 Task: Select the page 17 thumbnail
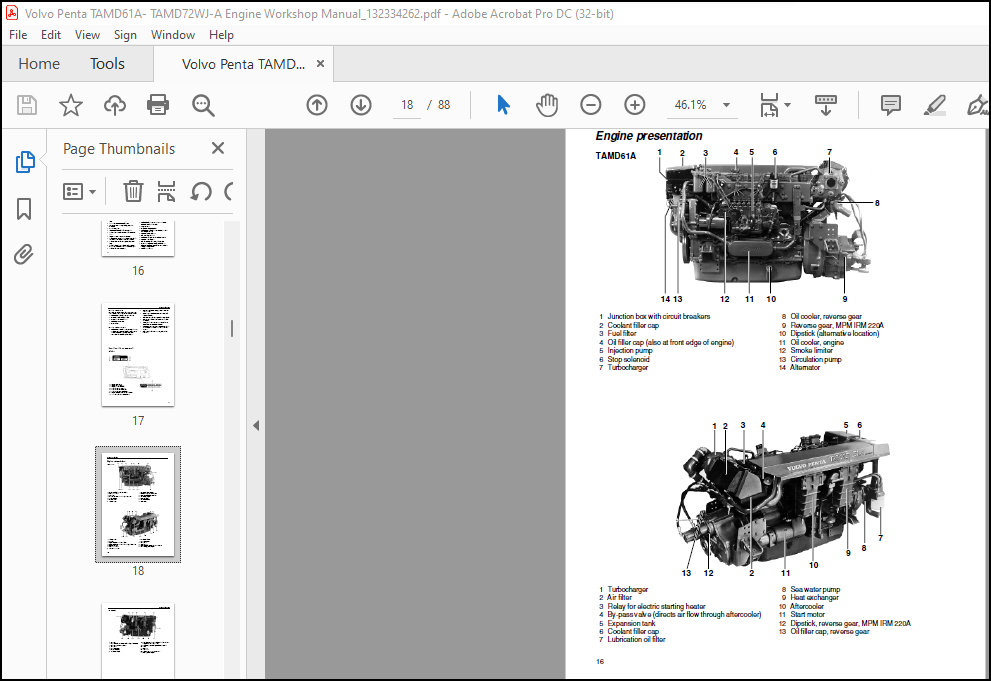138,355
